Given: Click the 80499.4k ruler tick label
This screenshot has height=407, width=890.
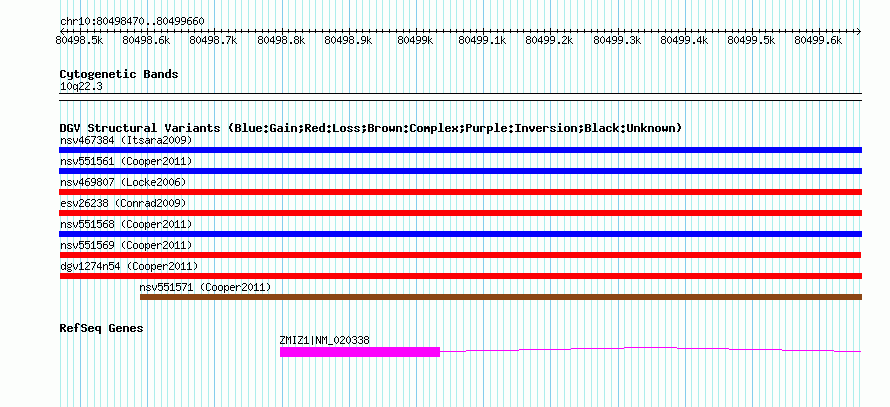Looking at the screenshot, I should click(684, 40).
